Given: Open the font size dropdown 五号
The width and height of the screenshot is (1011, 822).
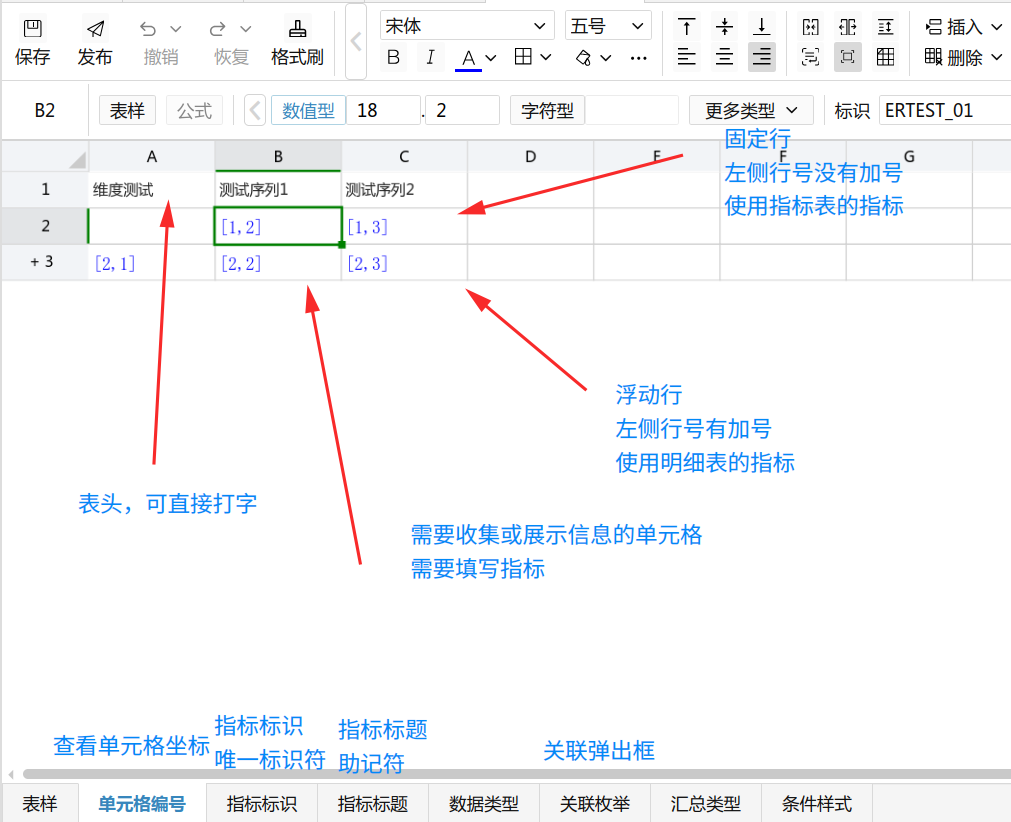Looking at the screenshot, I should pos(608,26).
